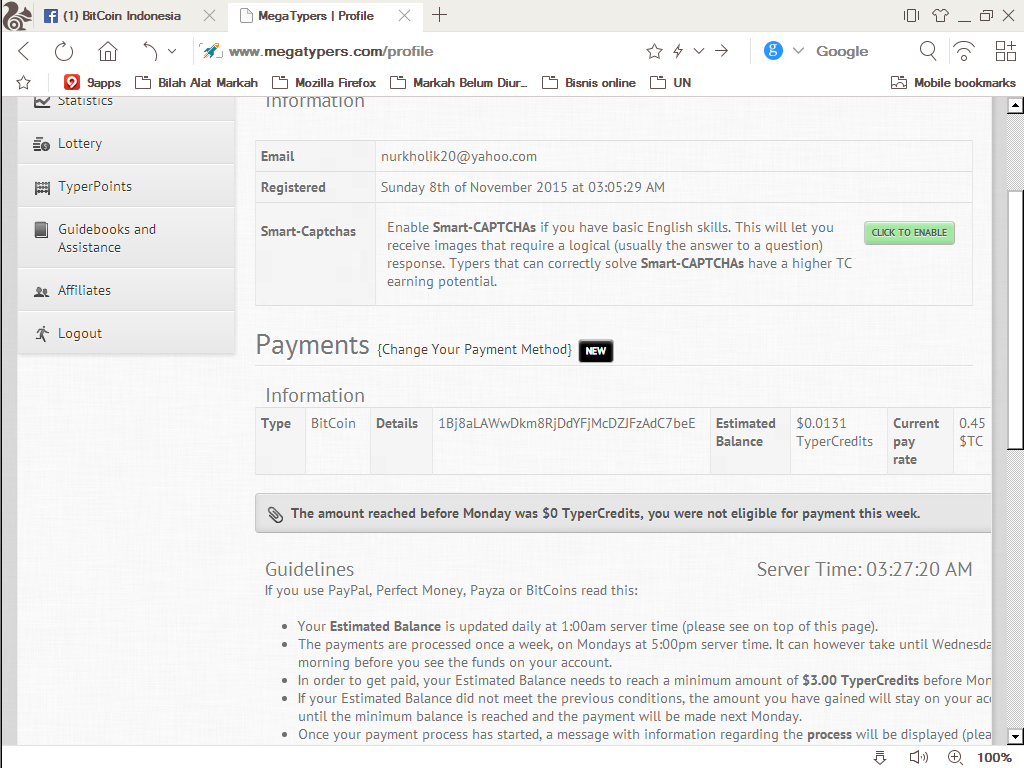The width and height of the screenshot is (1024, 768).
Task: Bookmark this page with the address bar star
Action: [654, 51]
